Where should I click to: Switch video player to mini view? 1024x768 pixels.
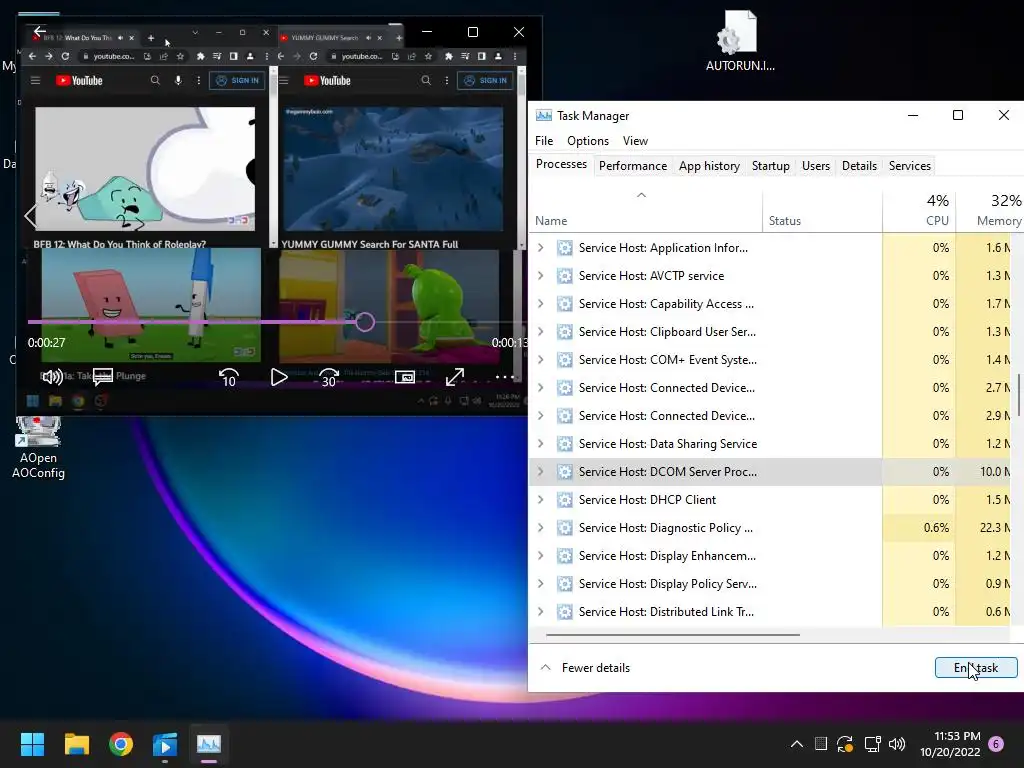tap(405, 377)
